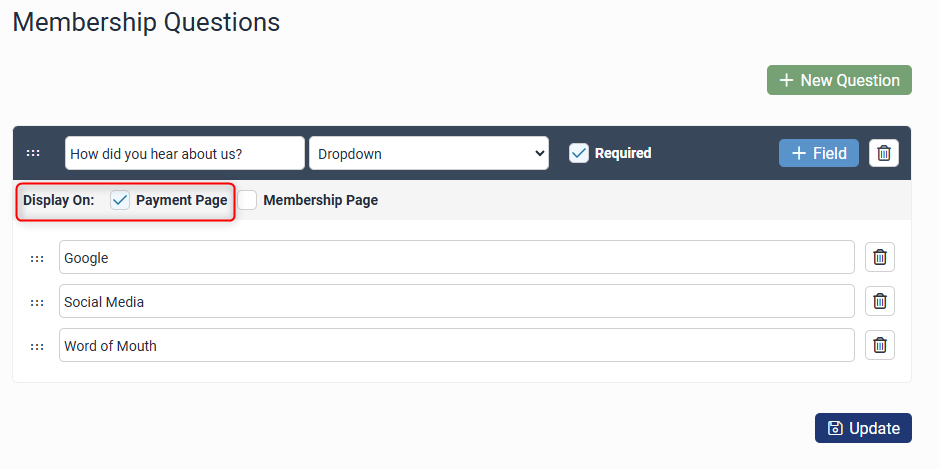Delete the 'How did you hear' question

tap(884, 153)
